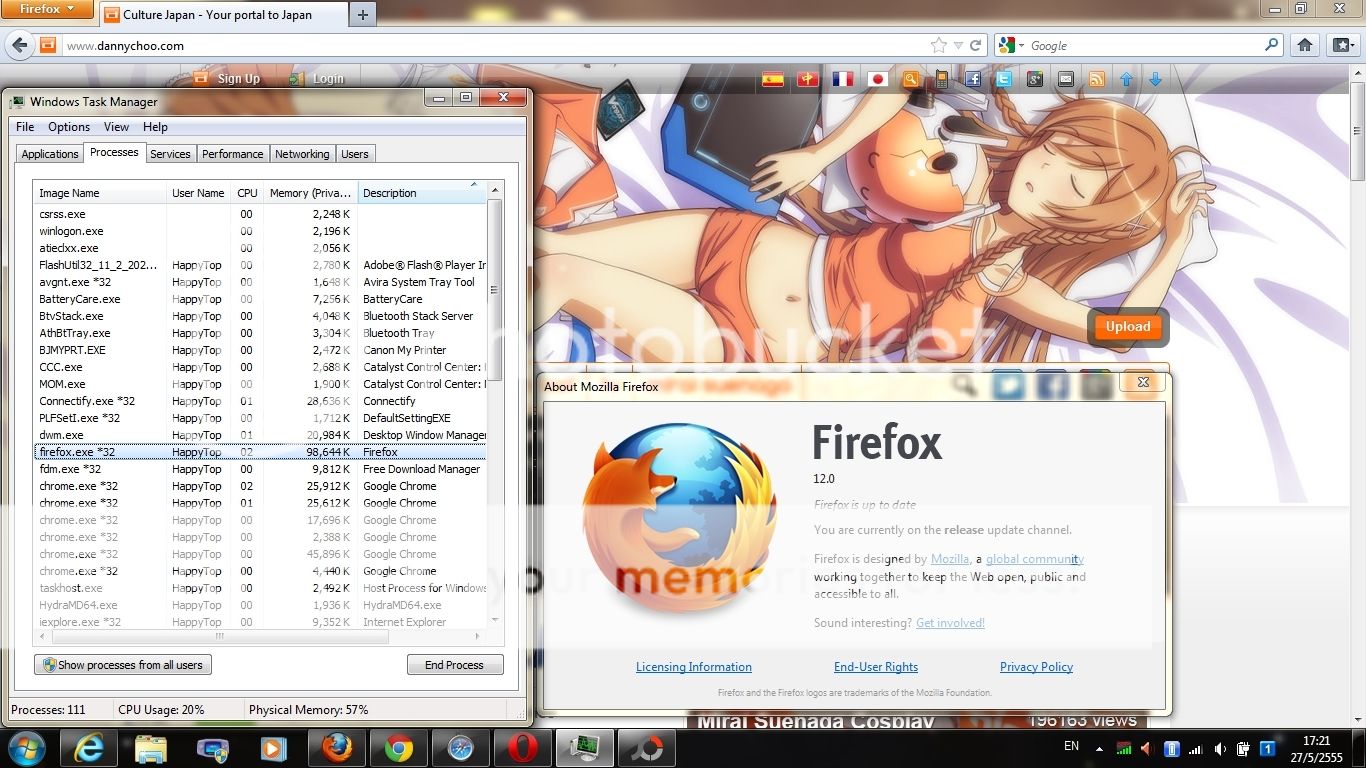This screenshot has height=768, width=1366.
Task: Reload the page with the refresh icon
Action: click(975, 45)
